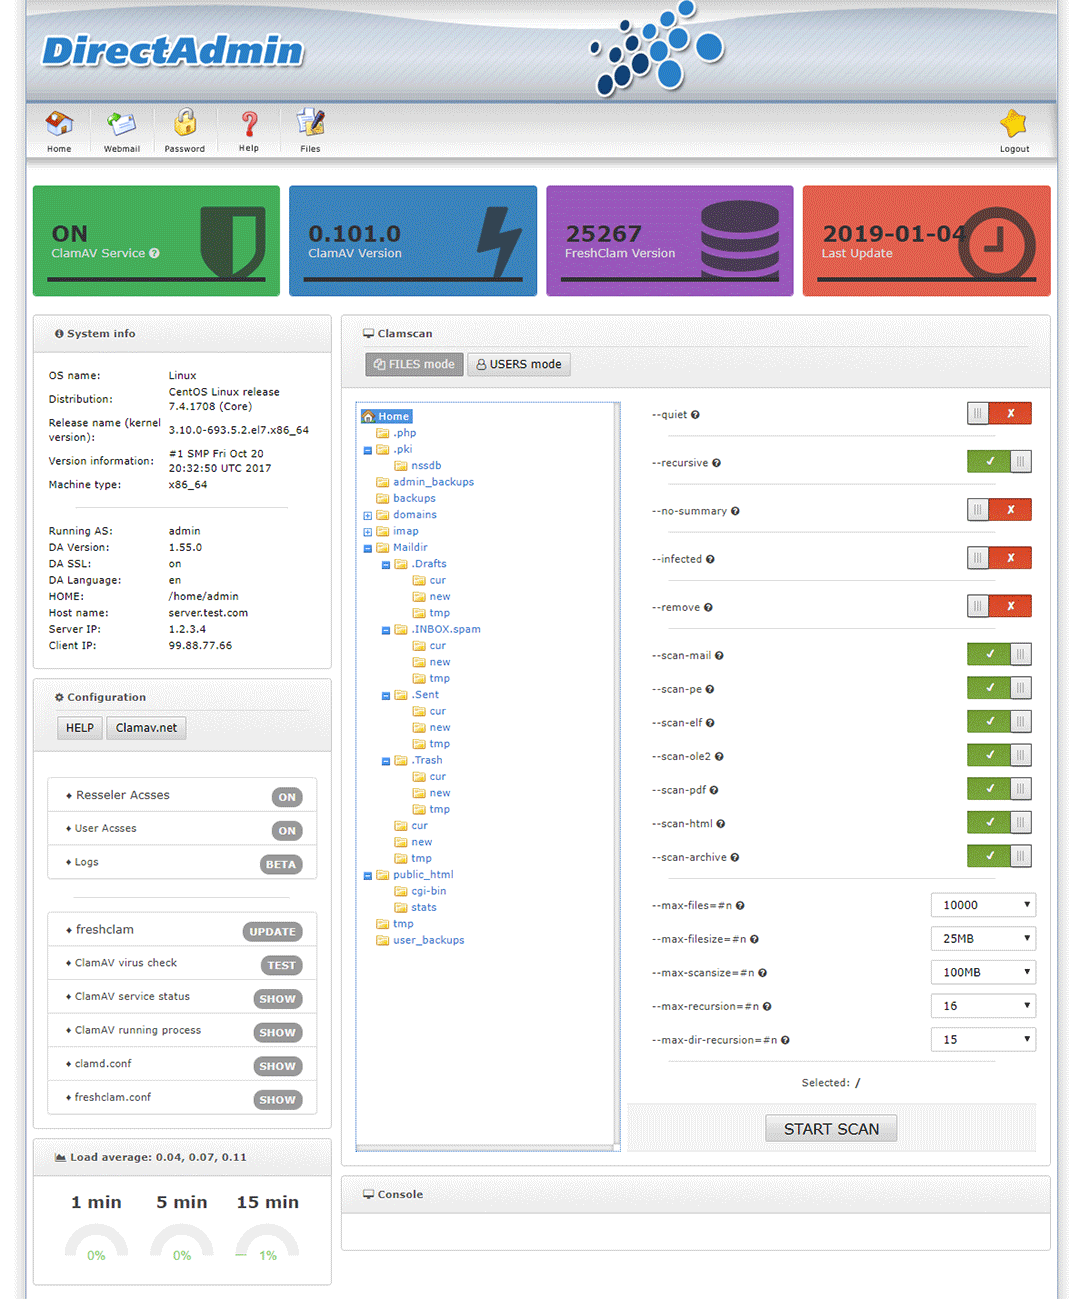The image size is (1080, 1299).
Task: Collapse the Maildir folder tree
Action: pos(367,547)
